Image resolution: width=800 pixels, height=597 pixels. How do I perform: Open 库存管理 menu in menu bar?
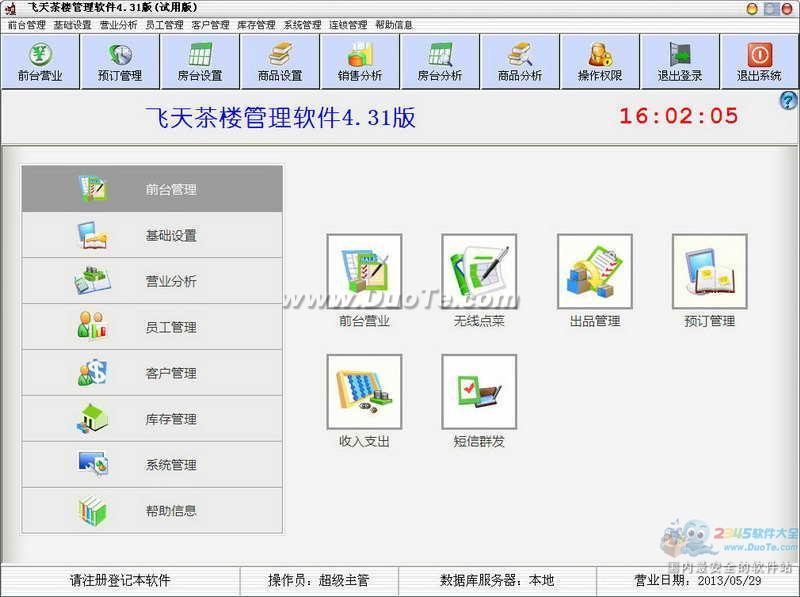(x=256, y=24)
